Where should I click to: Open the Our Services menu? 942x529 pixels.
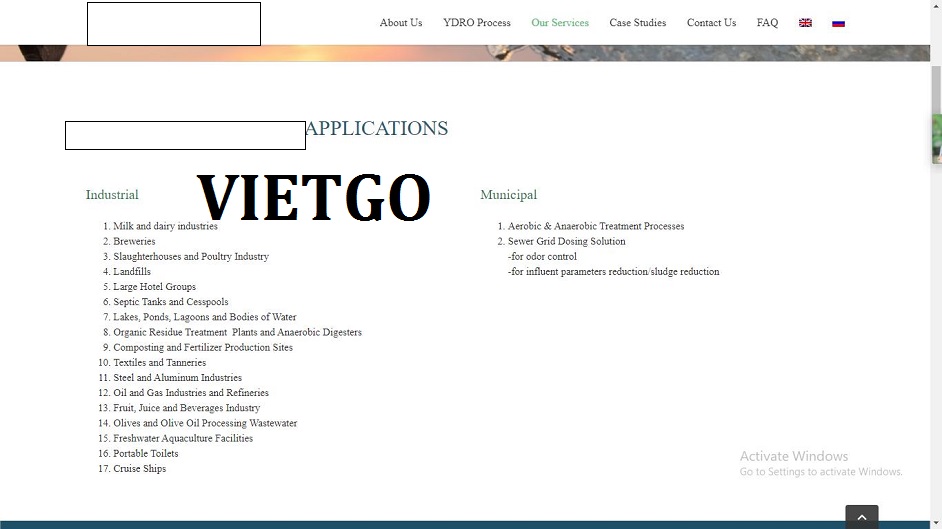pyautogui.click(x=560, y=23)
